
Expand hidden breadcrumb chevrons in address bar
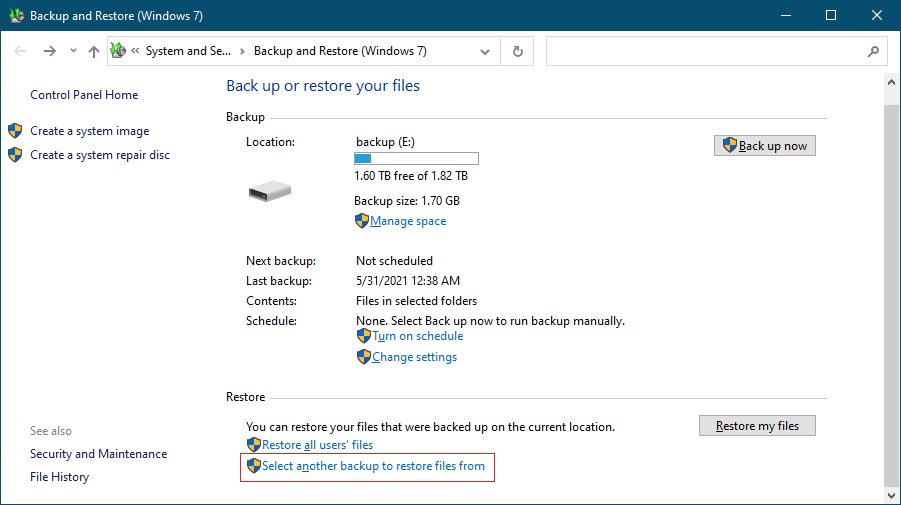pyautogui.click(x=135, y=51)
